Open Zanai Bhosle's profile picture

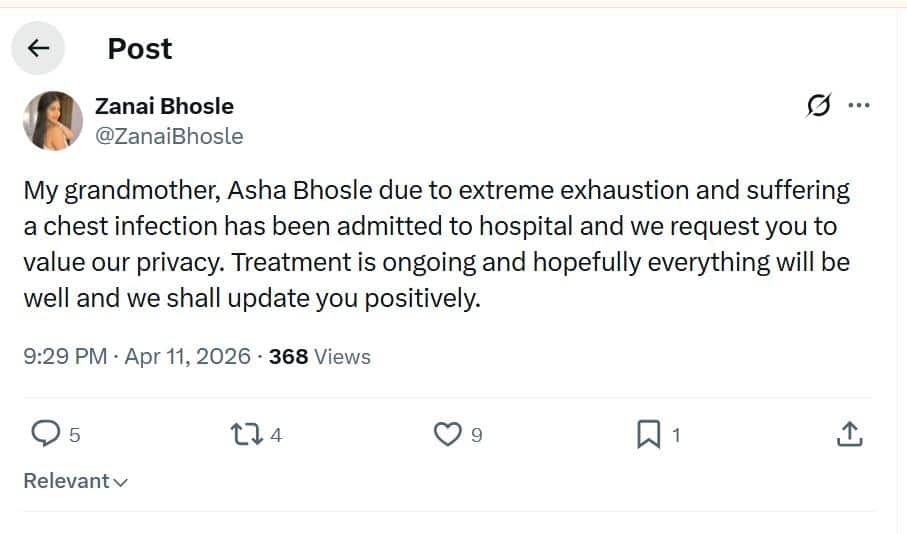(x=52, y=120)
